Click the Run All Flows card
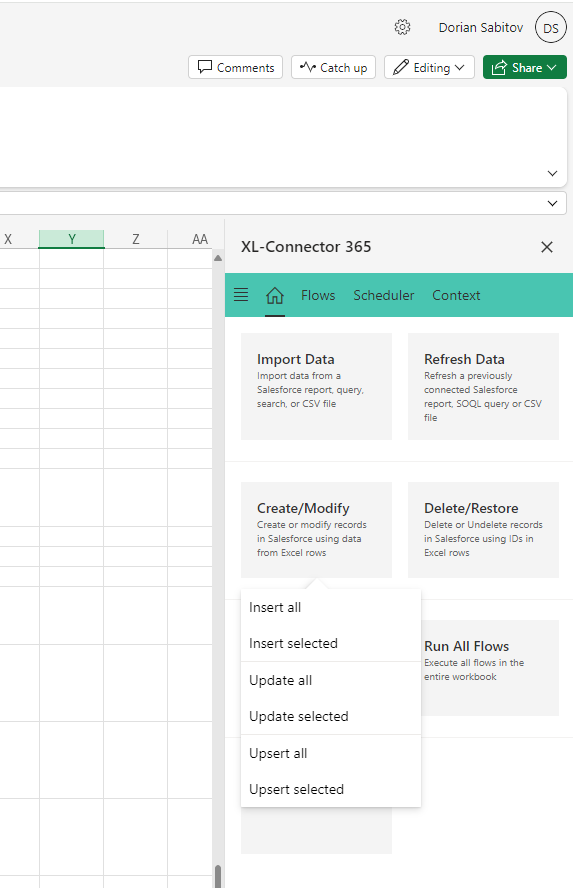Viewport: 573px width, 888px height. [490, 668]
